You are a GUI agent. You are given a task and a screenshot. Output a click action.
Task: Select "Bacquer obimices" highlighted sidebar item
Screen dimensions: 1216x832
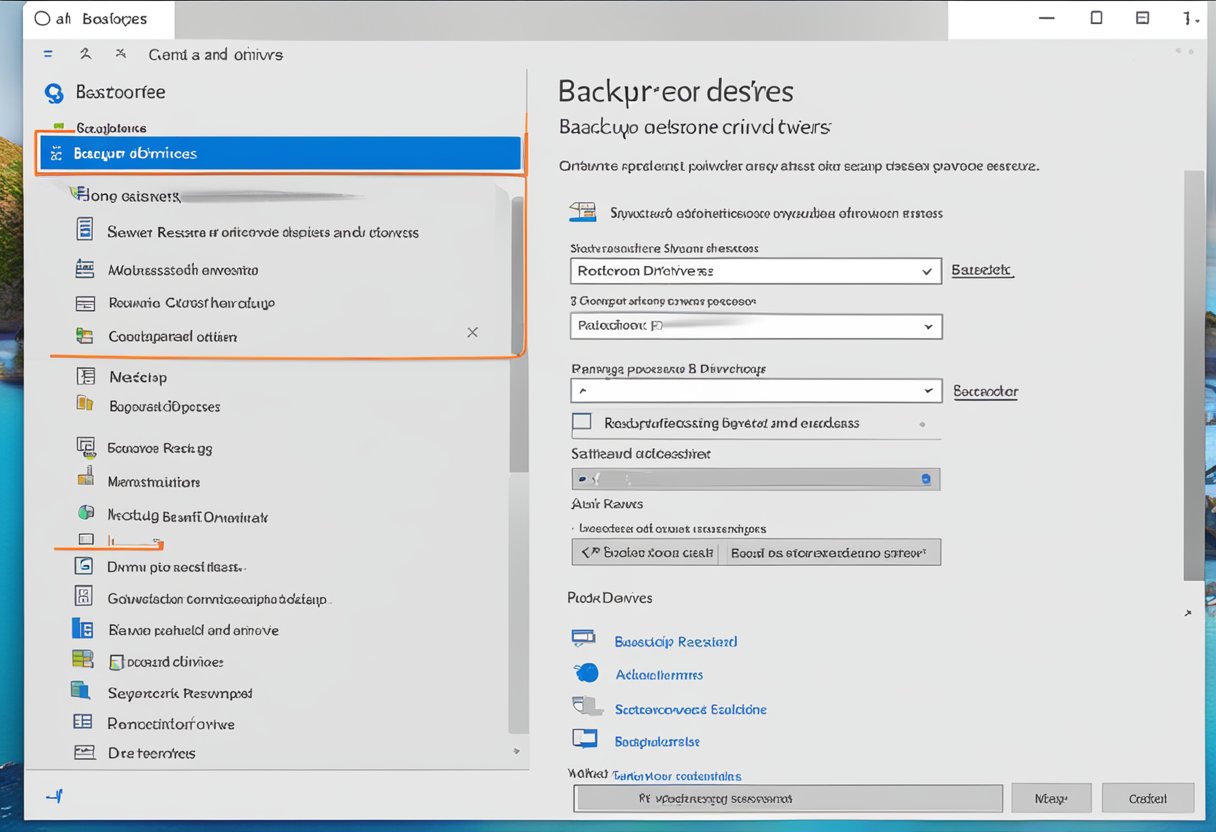coord(280,154)
